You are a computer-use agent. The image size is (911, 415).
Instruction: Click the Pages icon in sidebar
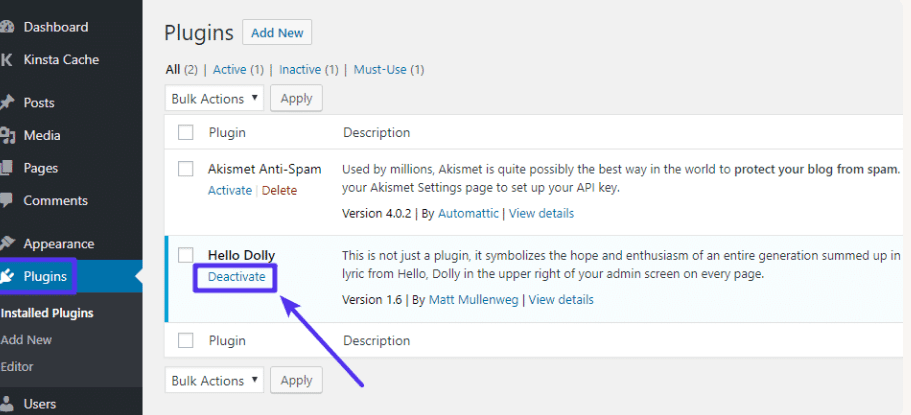point(7,168)
